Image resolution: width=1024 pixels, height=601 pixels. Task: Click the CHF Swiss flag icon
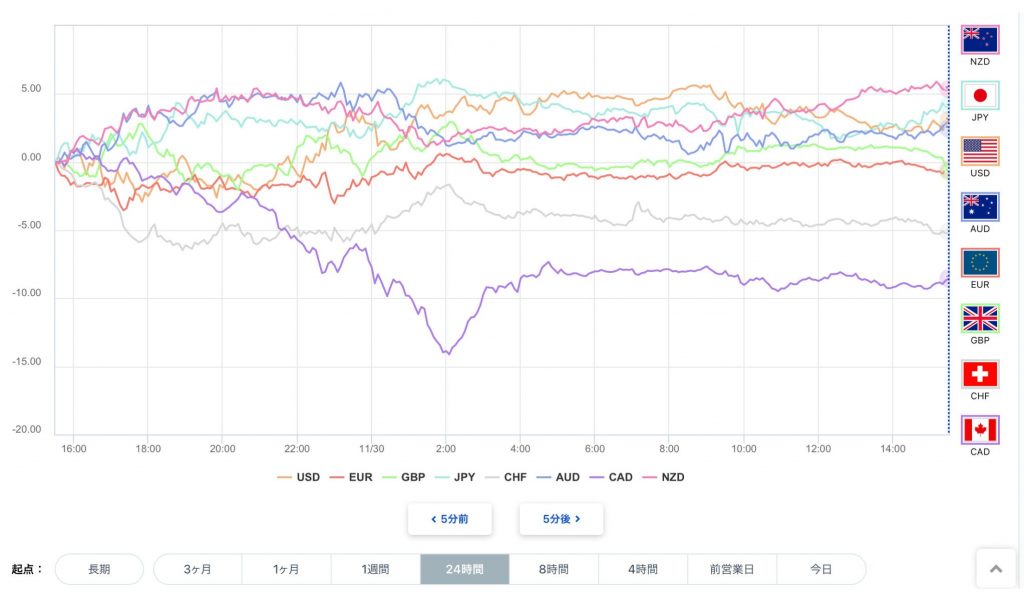click(x=980, y=374)
